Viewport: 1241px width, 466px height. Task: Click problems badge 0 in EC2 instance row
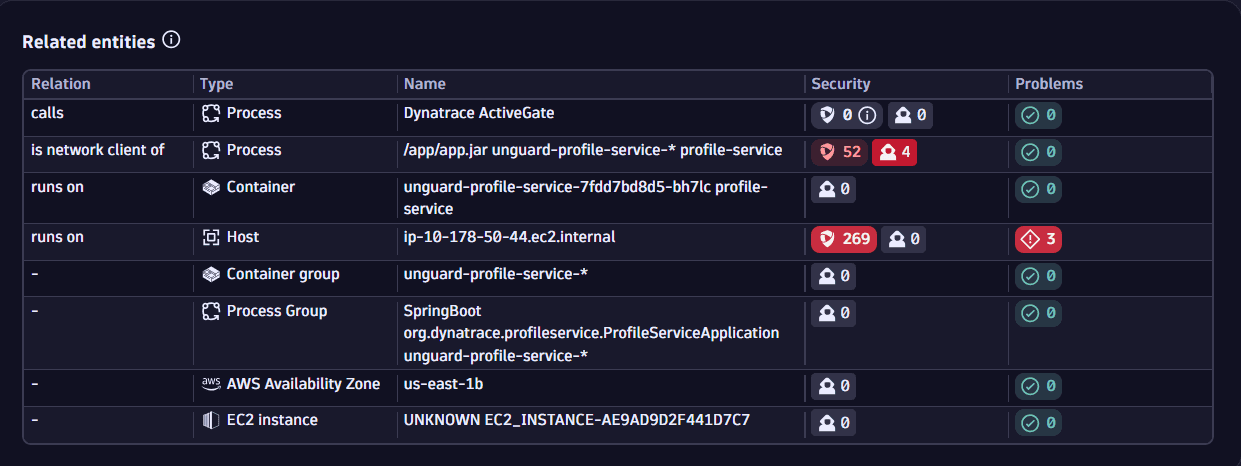(1038, 423)
